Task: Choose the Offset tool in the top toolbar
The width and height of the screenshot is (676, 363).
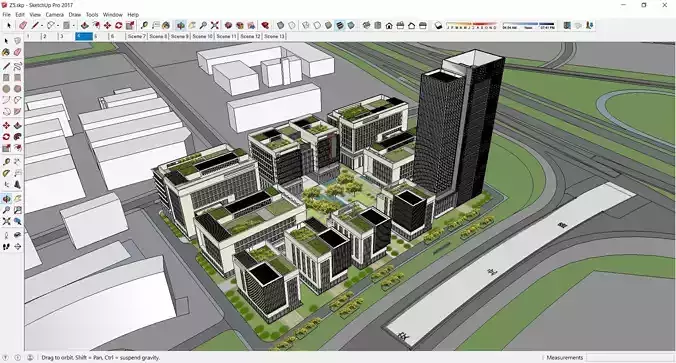Action: (96, 25)
